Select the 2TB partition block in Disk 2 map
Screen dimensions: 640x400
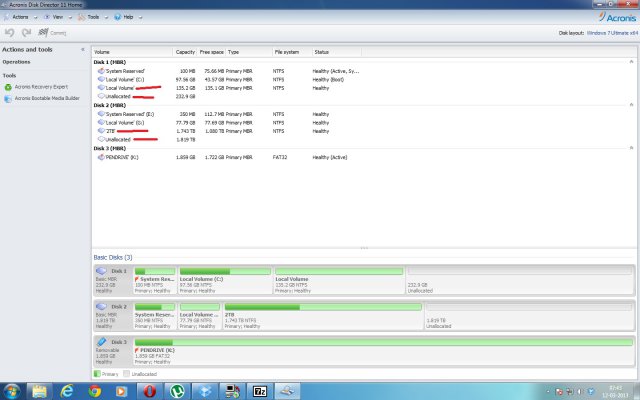[x=323, y=316]
